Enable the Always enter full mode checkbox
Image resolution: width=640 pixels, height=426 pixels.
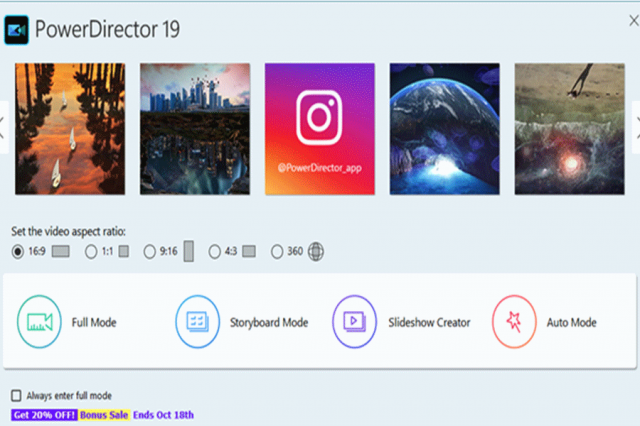coord(16,395)
